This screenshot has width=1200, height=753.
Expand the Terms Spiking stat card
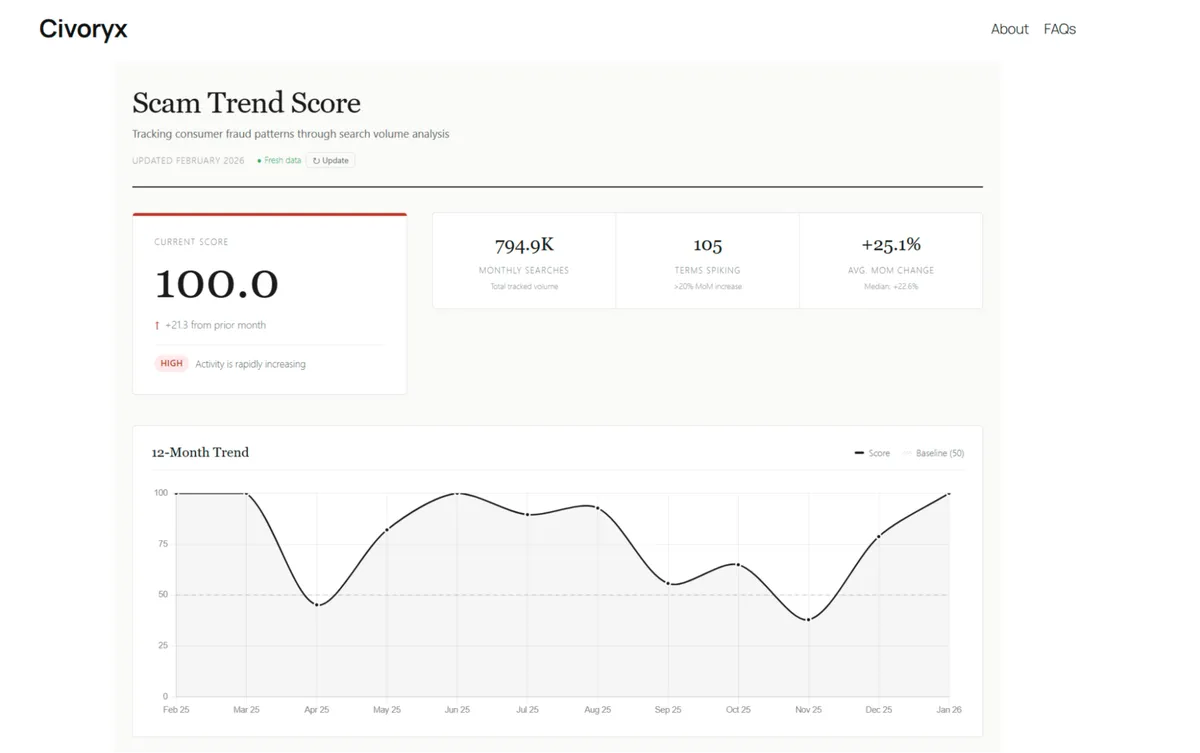[x=707, y=260]
